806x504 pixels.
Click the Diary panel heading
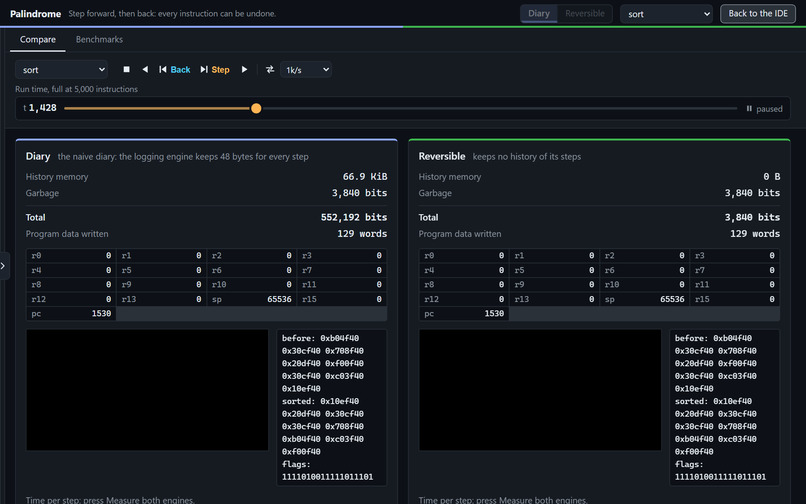pyautogui.click(x=38, y=156)
